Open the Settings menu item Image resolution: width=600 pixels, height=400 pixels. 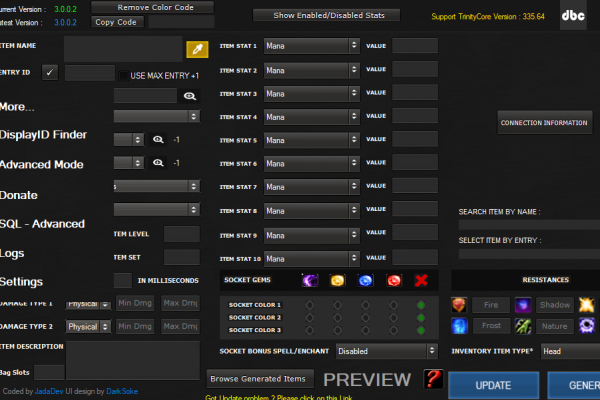coord(21,282)
